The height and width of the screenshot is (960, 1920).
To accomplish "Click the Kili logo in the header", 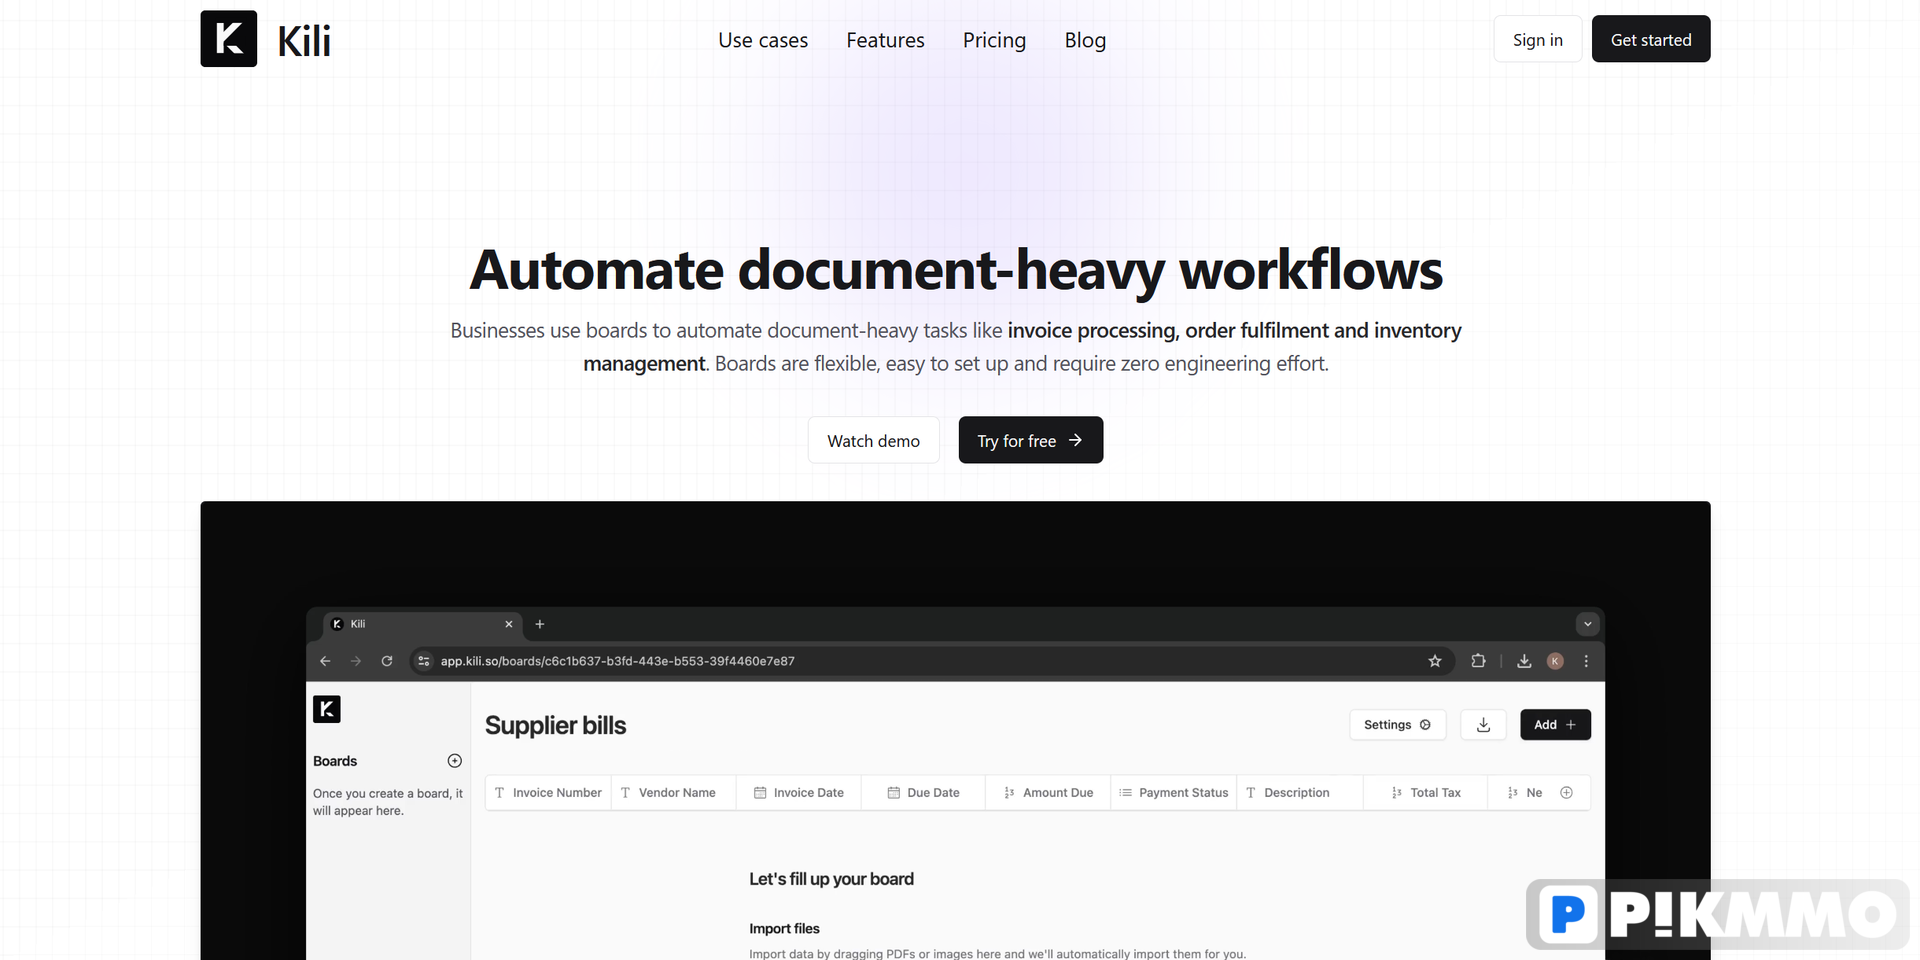I will (229, 39).
